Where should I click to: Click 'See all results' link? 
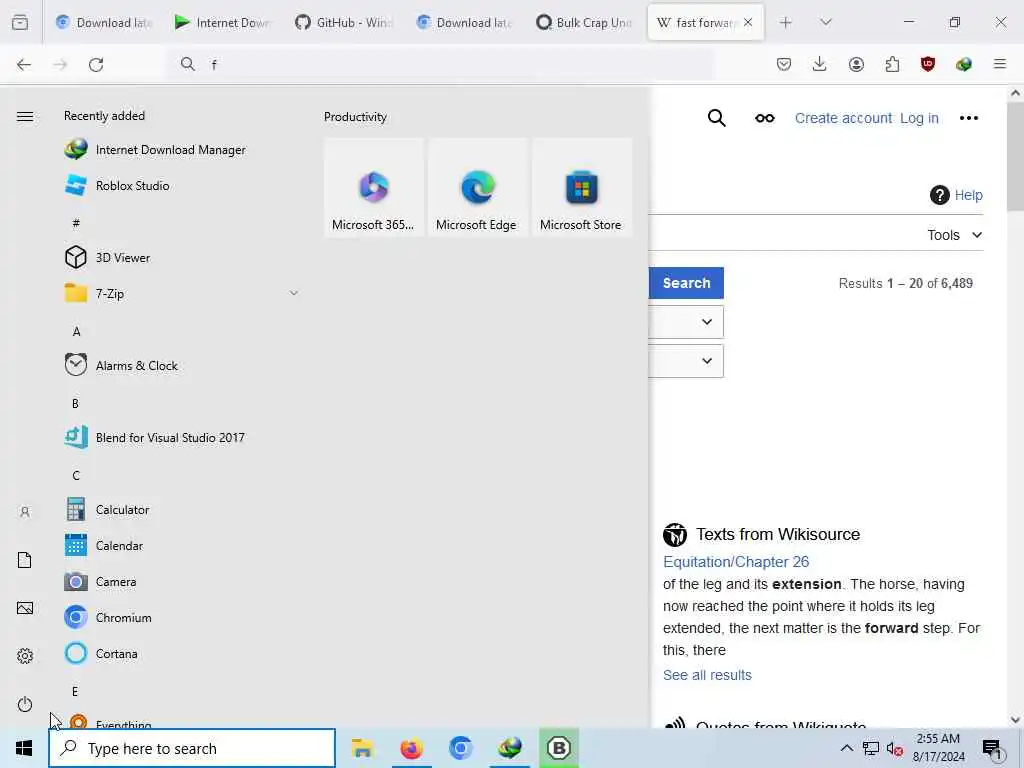click(707, 675)
